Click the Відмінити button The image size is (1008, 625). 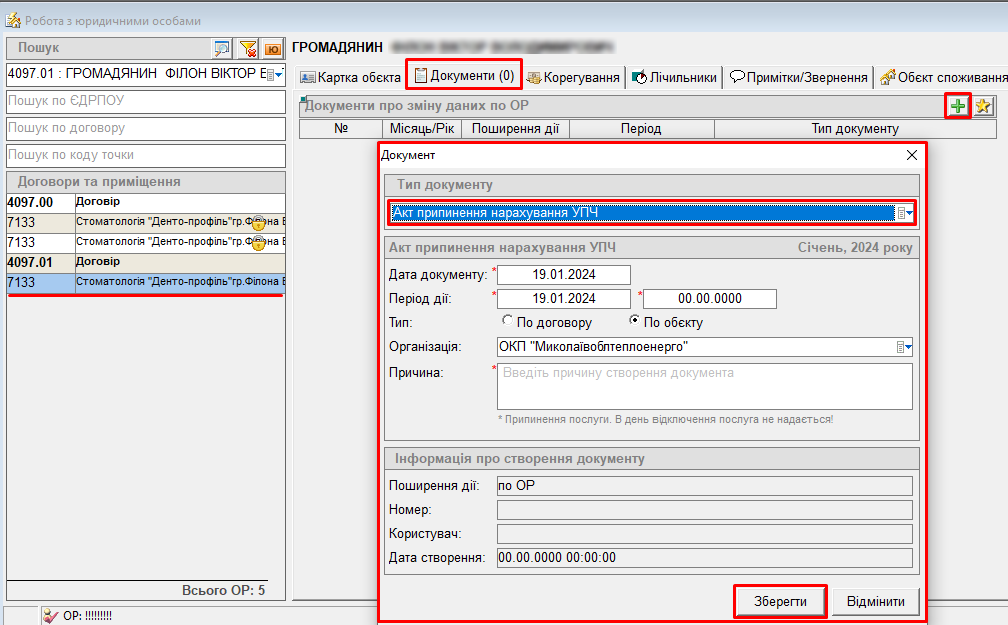[875, 601]
